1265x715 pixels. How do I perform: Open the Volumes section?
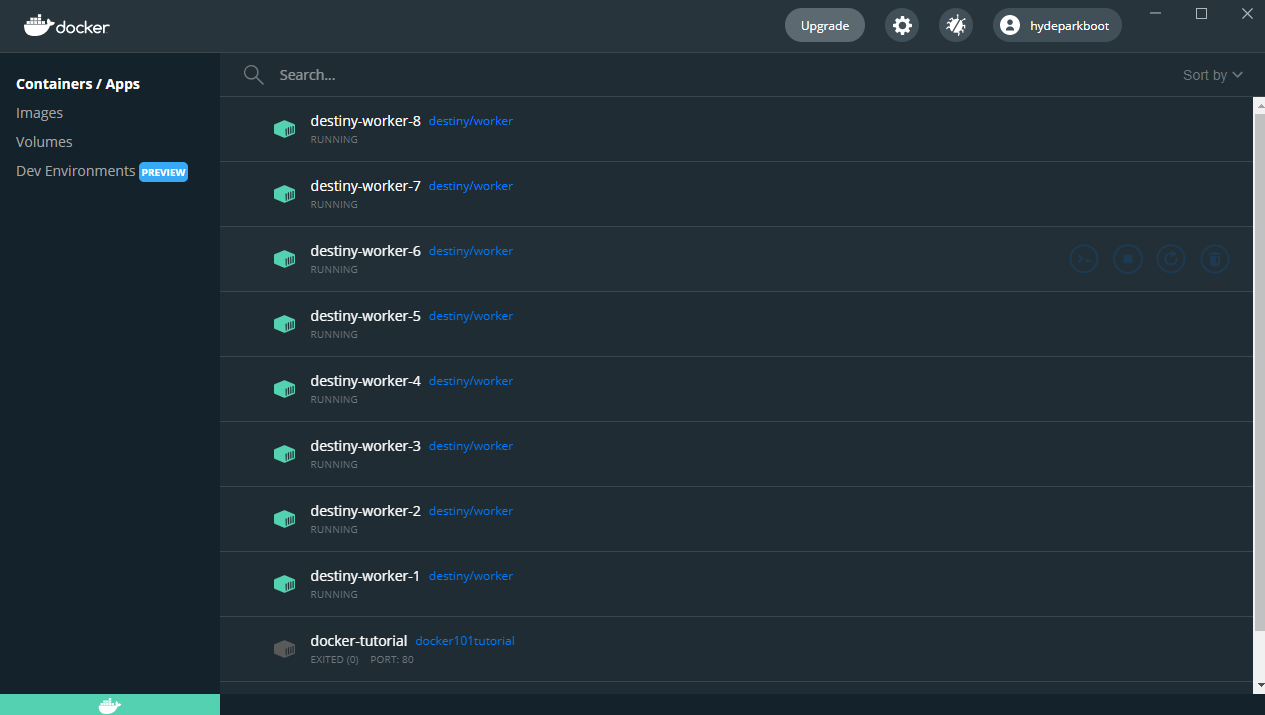44,141
